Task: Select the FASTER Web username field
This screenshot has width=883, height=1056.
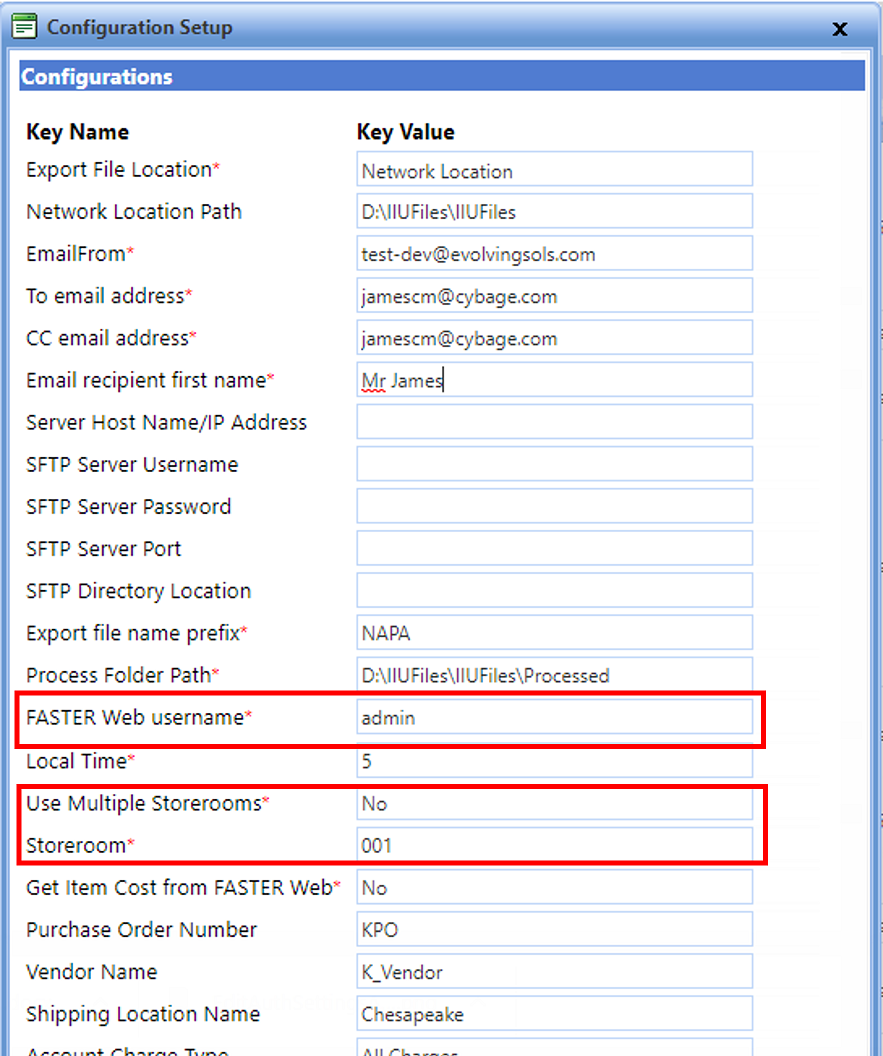Action: pos(554,717)
